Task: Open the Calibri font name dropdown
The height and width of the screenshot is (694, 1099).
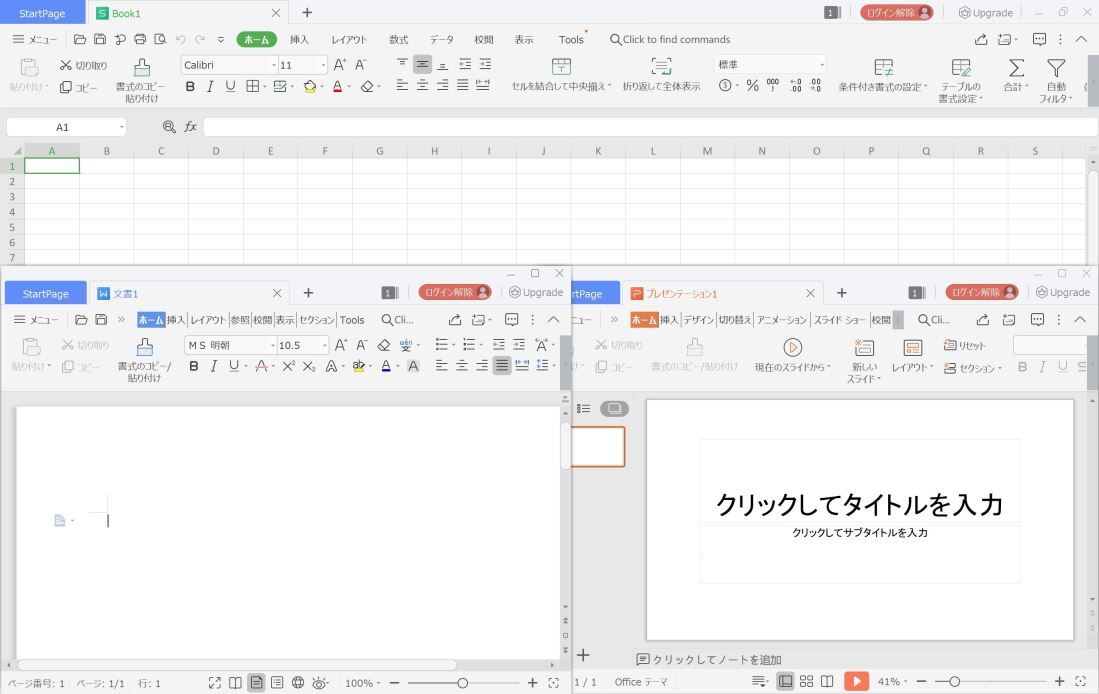Action: pyautogui.click(x=274, y=65)
